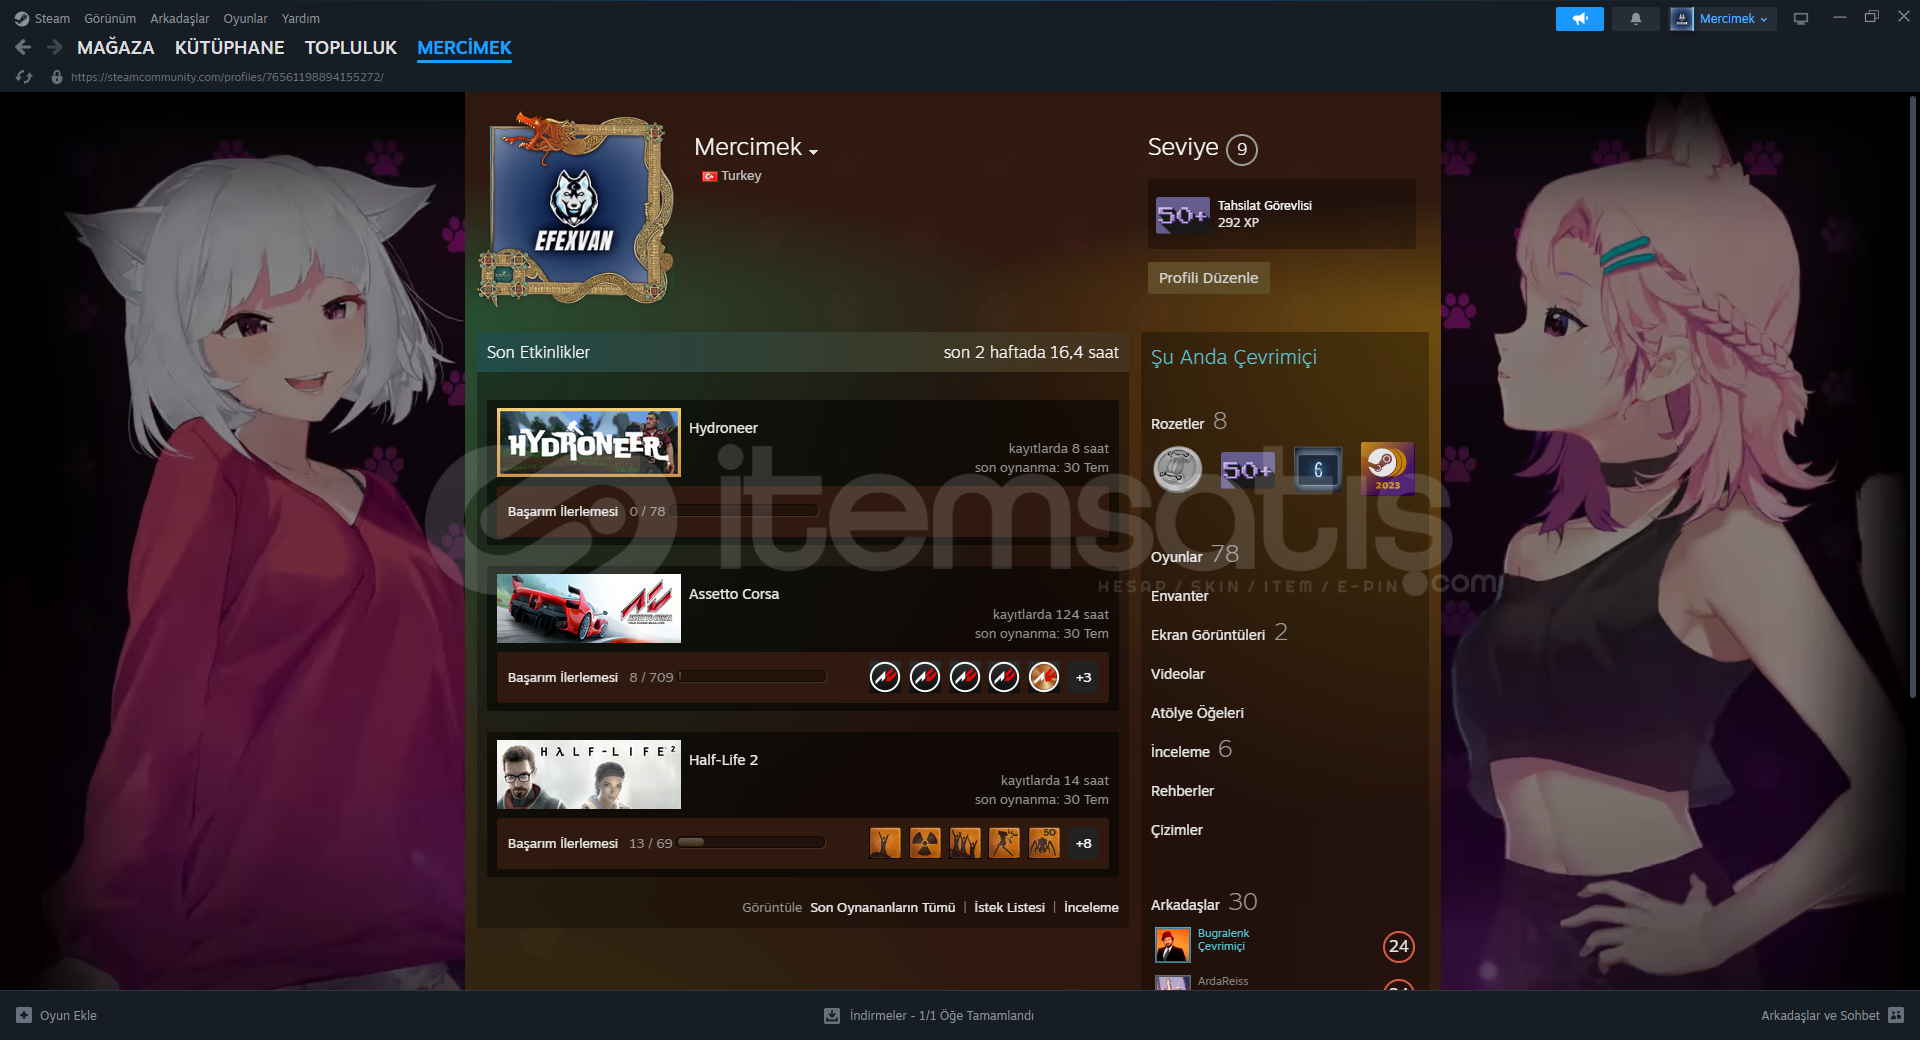Open the Half-Life 2 game thumbnail
The height and width of the screenshot is (1040, 1920).
coord(589,774)
